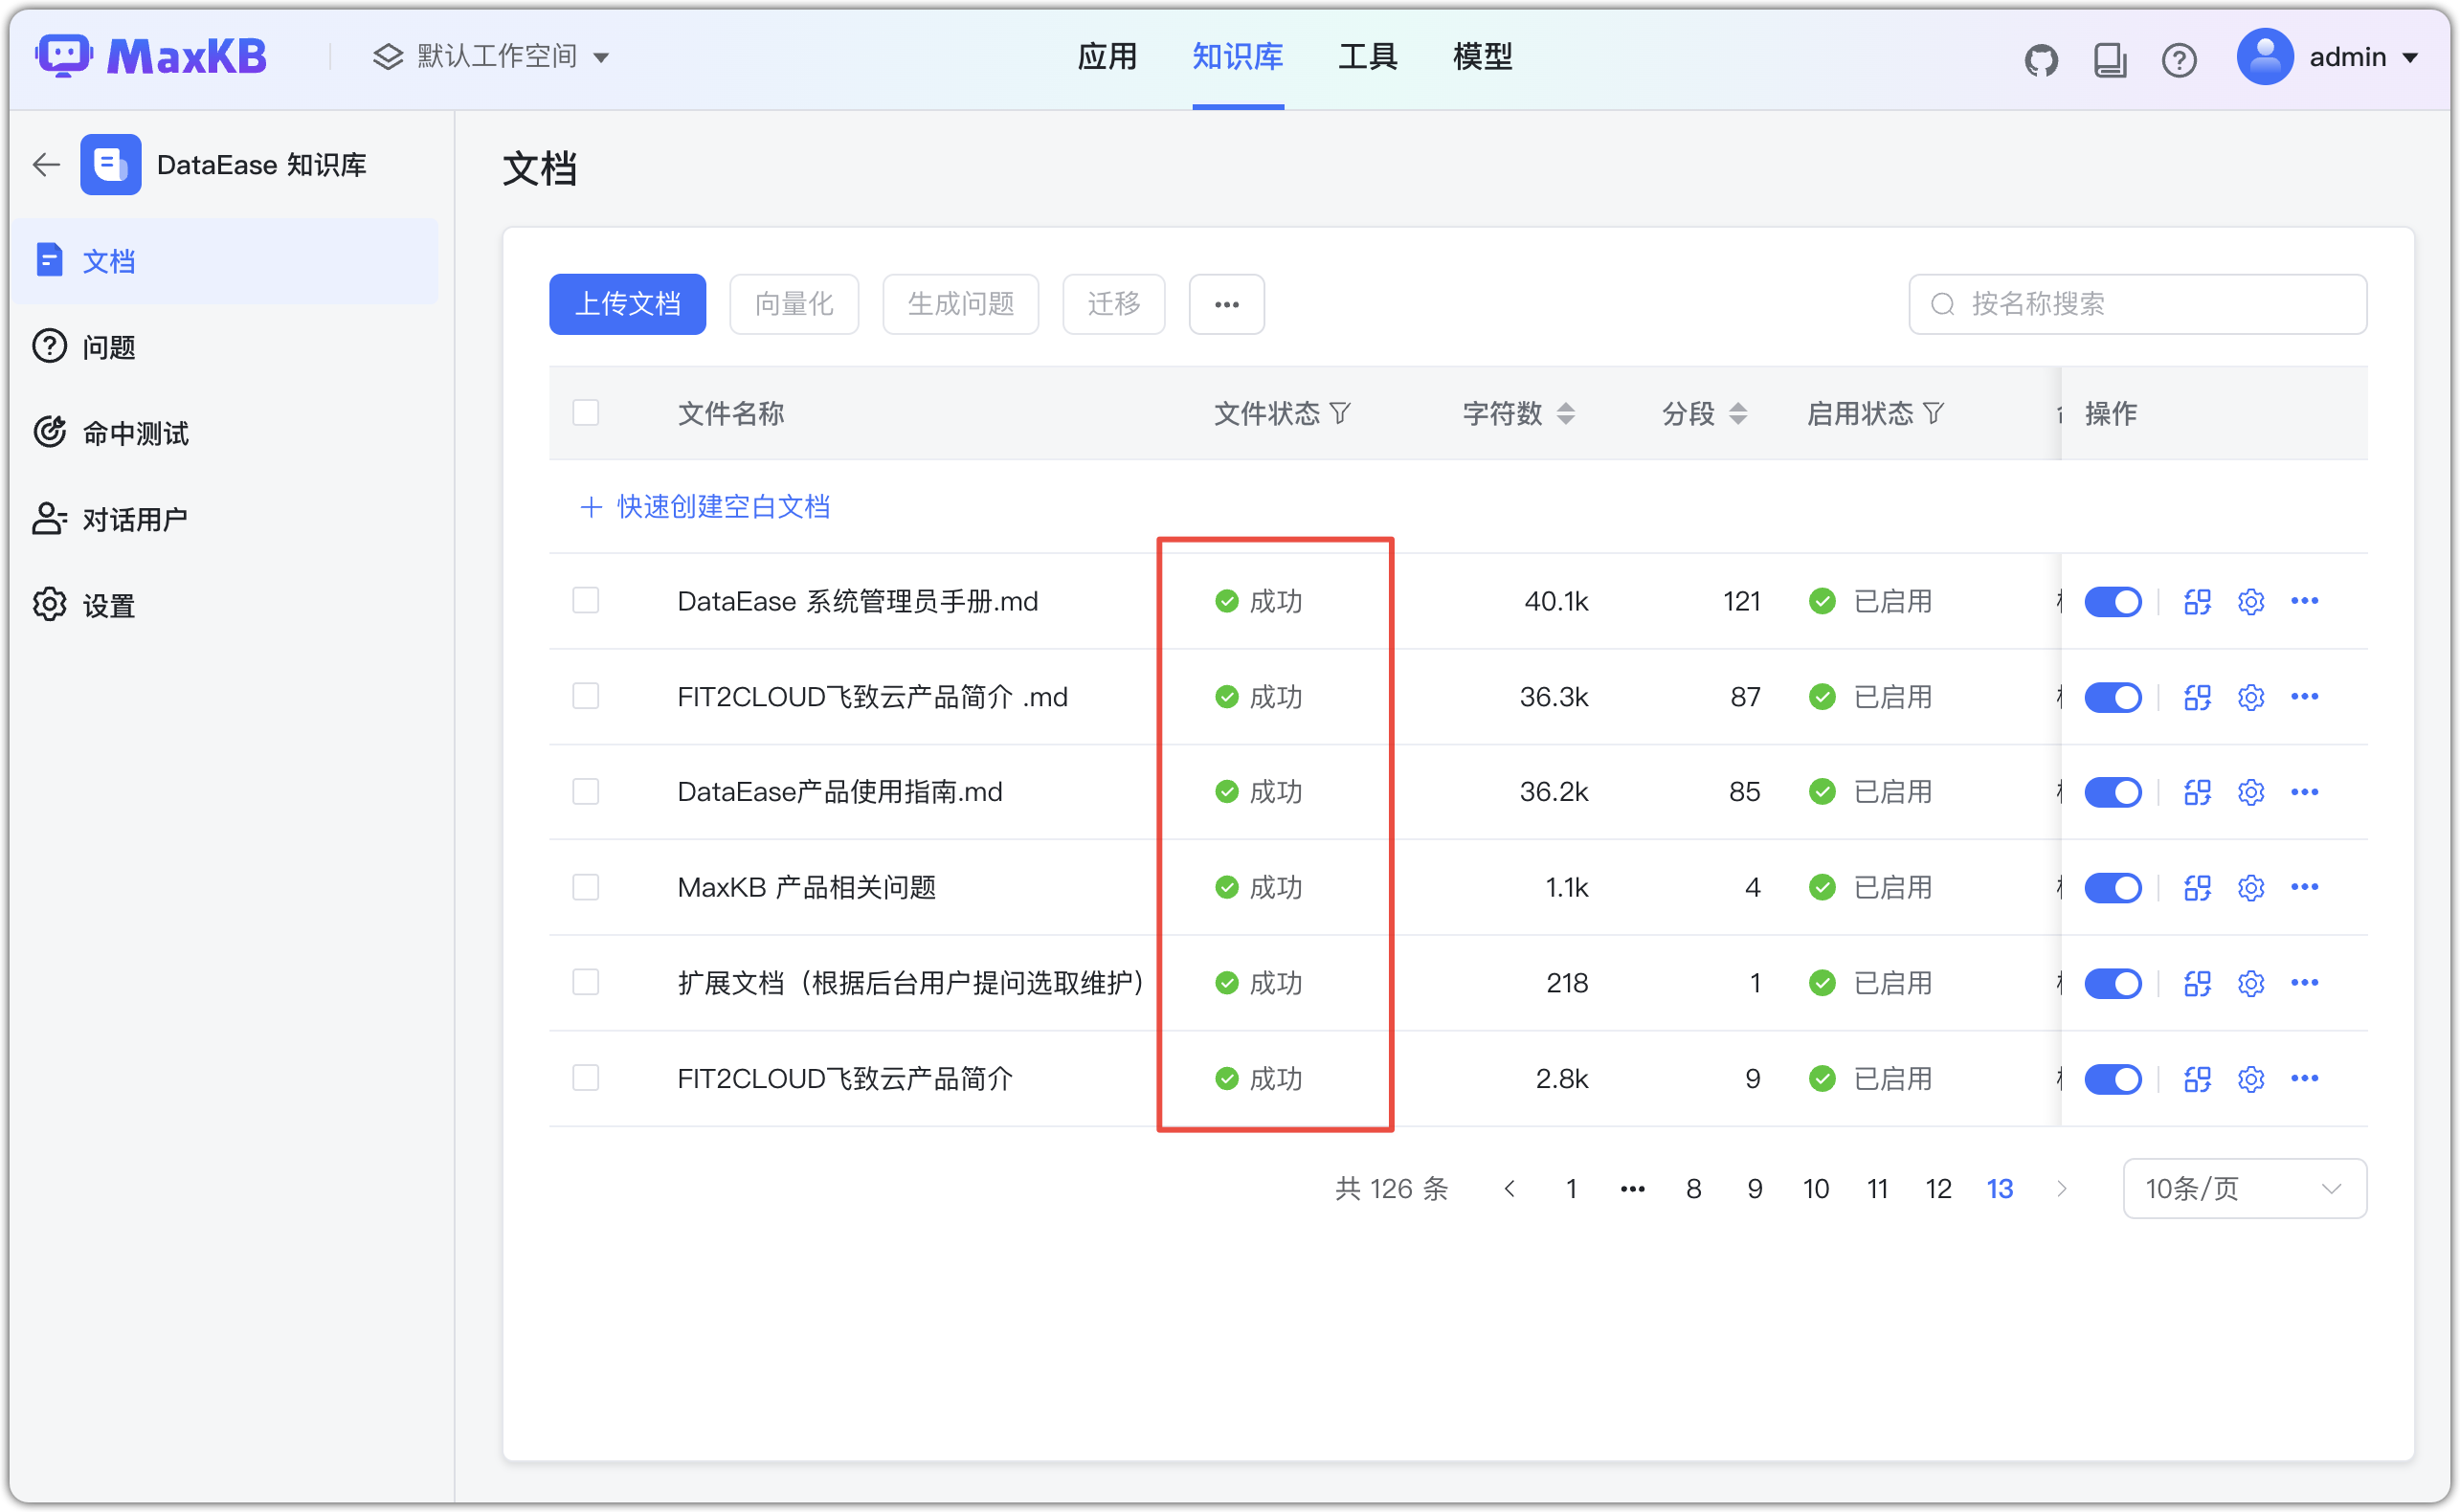This screenshot has width=2460, height=1512.
Task: Check the 扩展文档 row checkbox
Action: [586, 983]
